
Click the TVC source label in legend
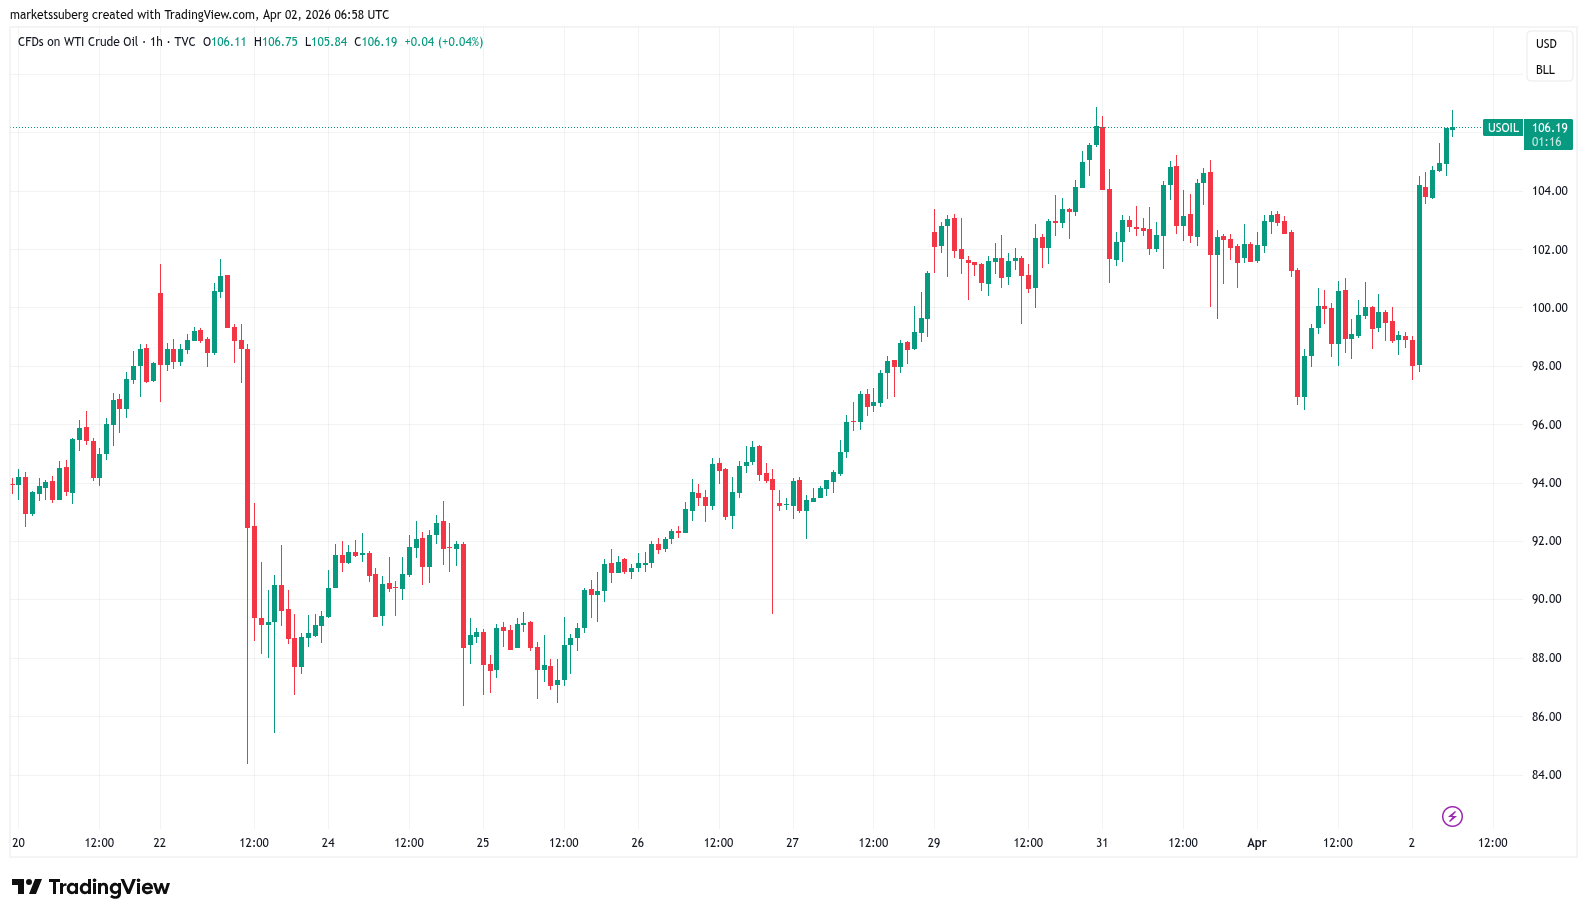tap(185, 42)
